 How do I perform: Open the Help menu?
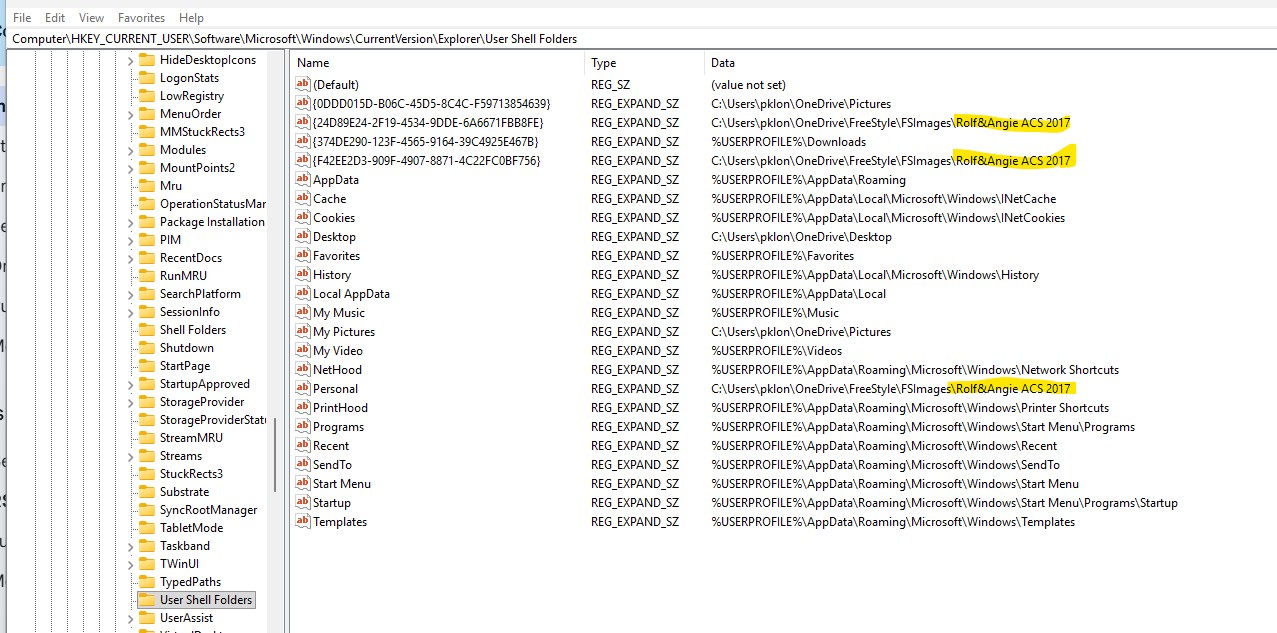coord(191,18)
